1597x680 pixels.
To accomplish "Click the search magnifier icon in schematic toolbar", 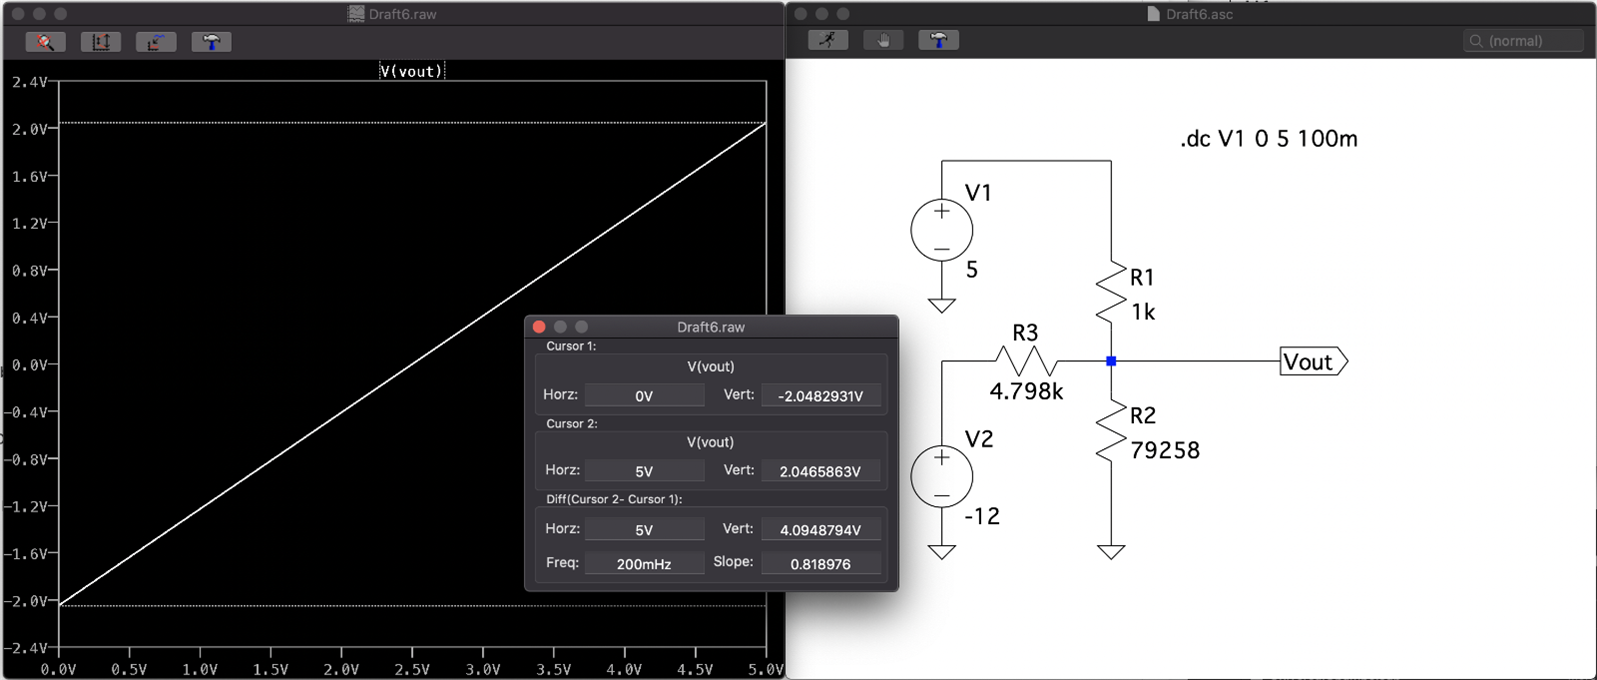I will tap(1476, 41).
